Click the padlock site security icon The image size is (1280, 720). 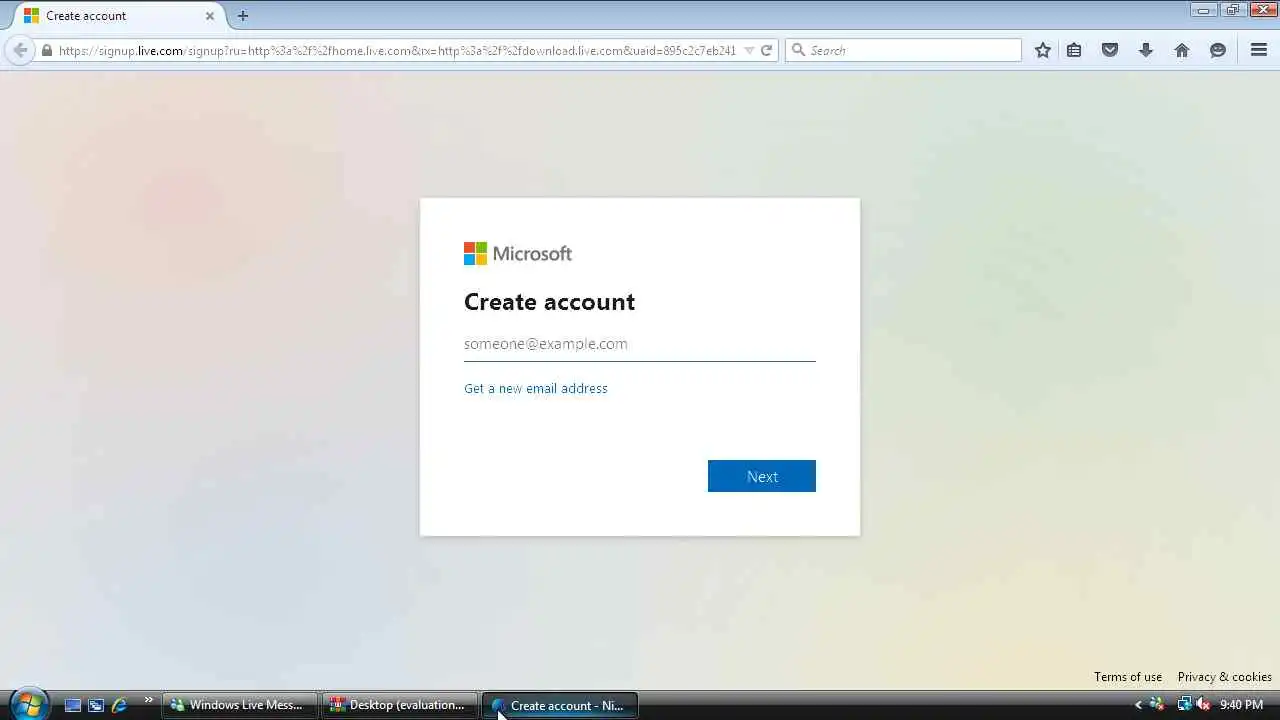pyautogui.click(x=46, y=50)
